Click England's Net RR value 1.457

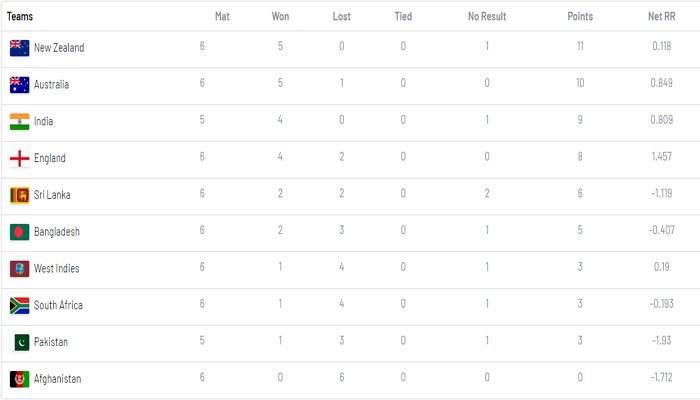660,158
